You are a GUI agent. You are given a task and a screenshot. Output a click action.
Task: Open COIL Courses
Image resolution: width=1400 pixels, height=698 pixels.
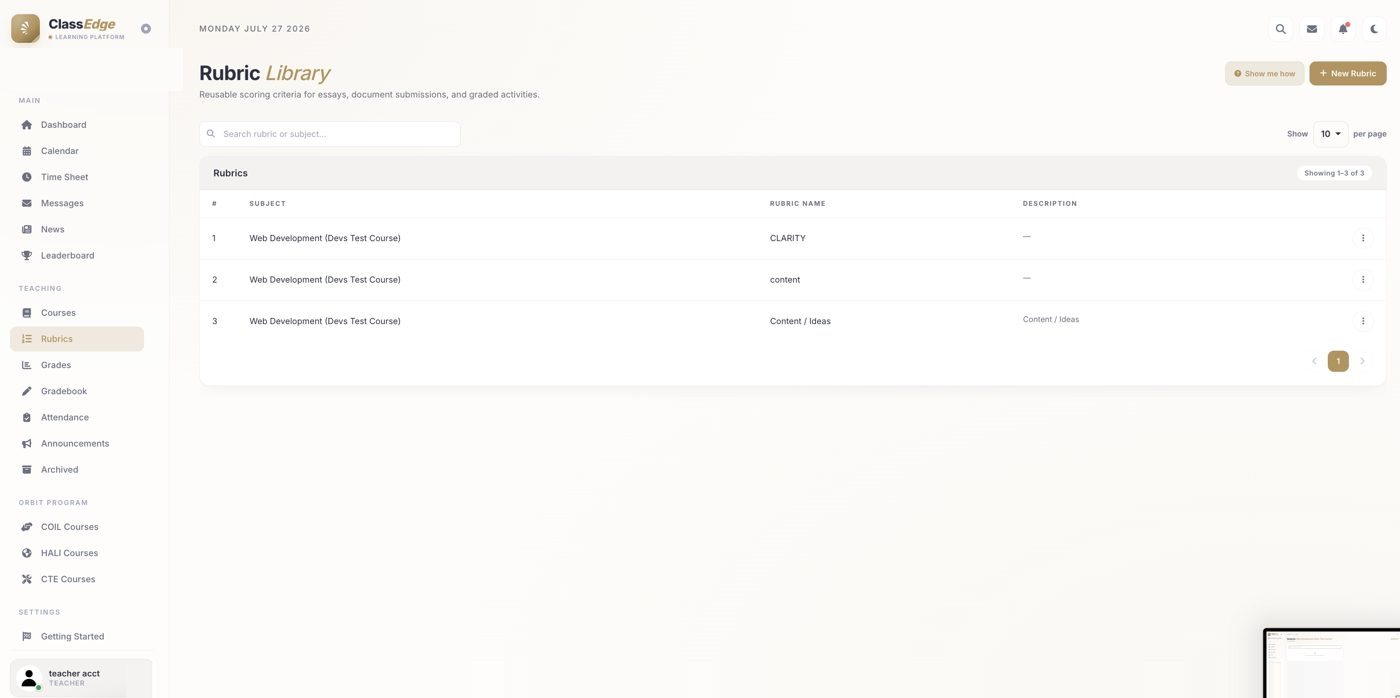point(77,527)
